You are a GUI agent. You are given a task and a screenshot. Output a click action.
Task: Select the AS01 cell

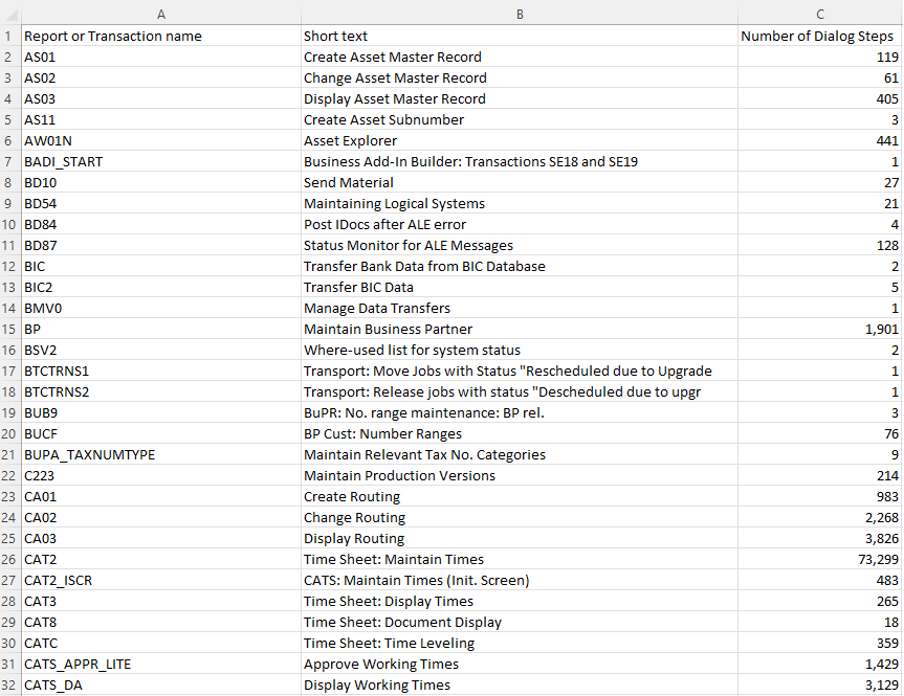point(41,57)
